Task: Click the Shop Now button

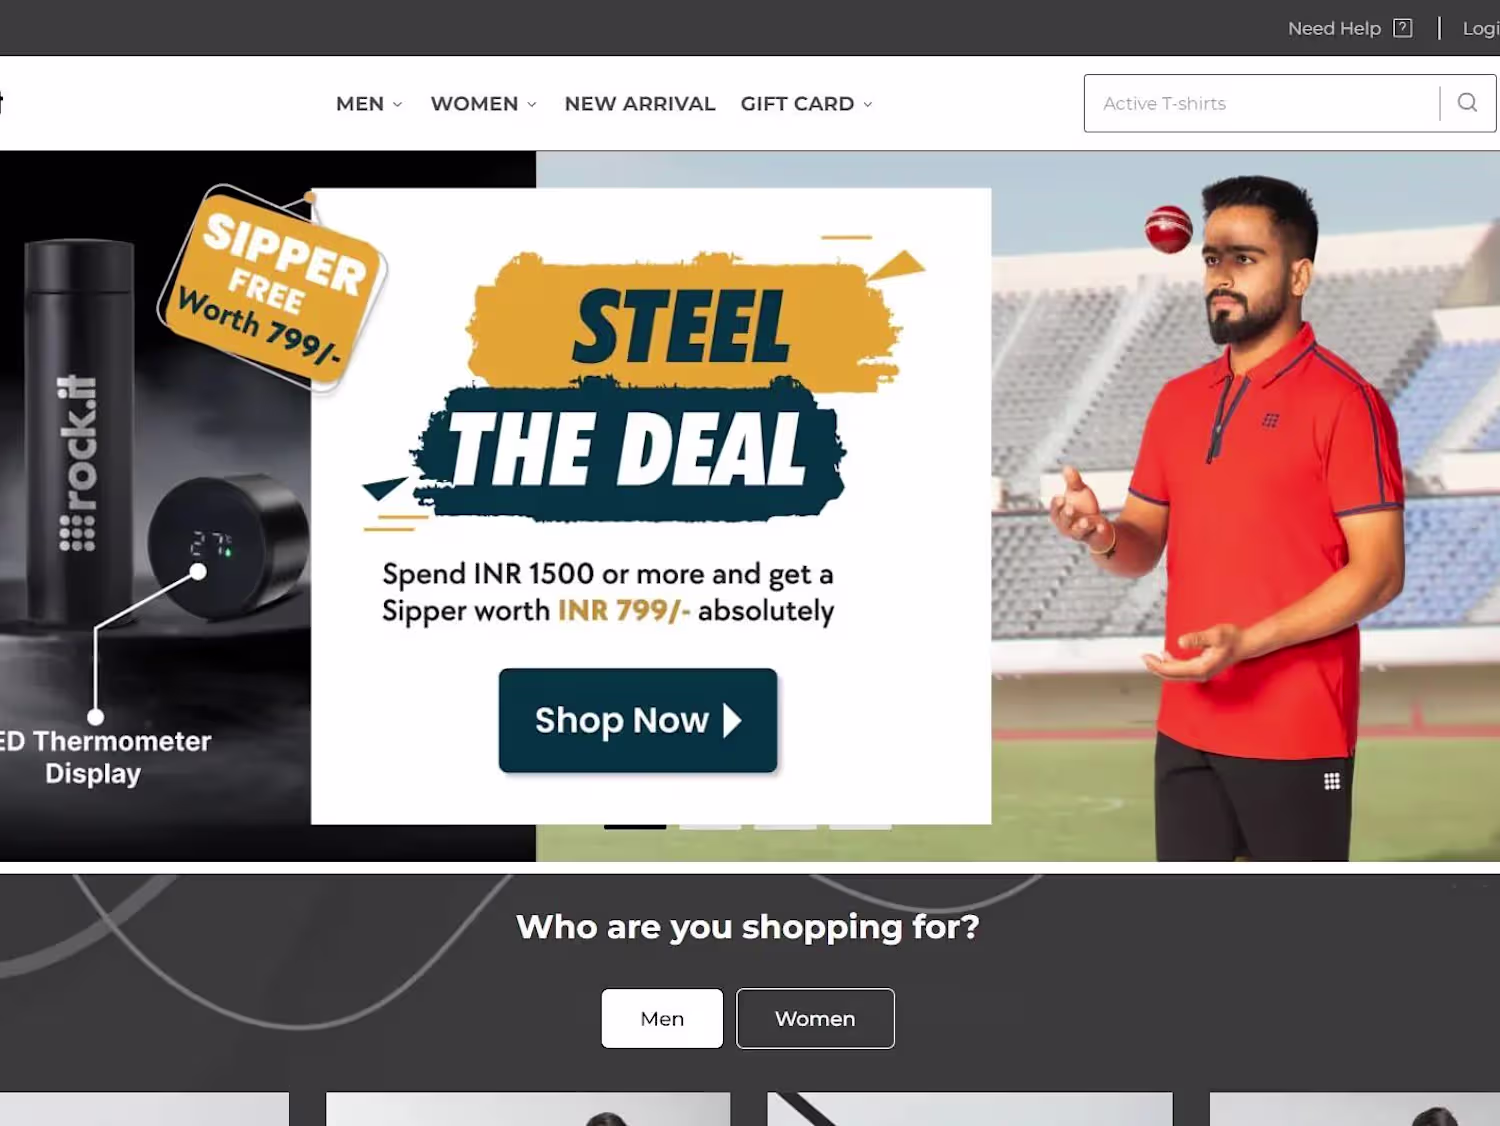Action: pos(638,720)
